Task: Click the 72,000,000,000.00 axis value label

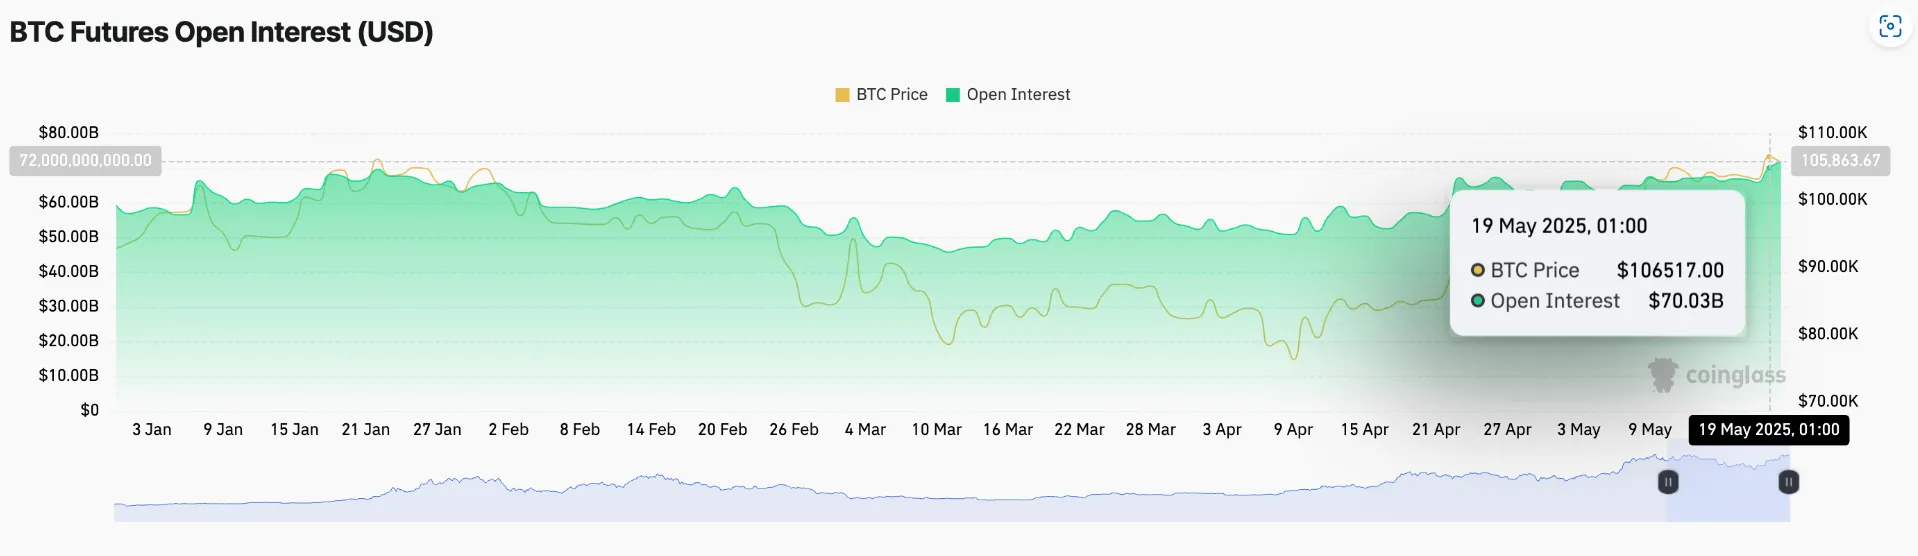Action: [85, 160]
